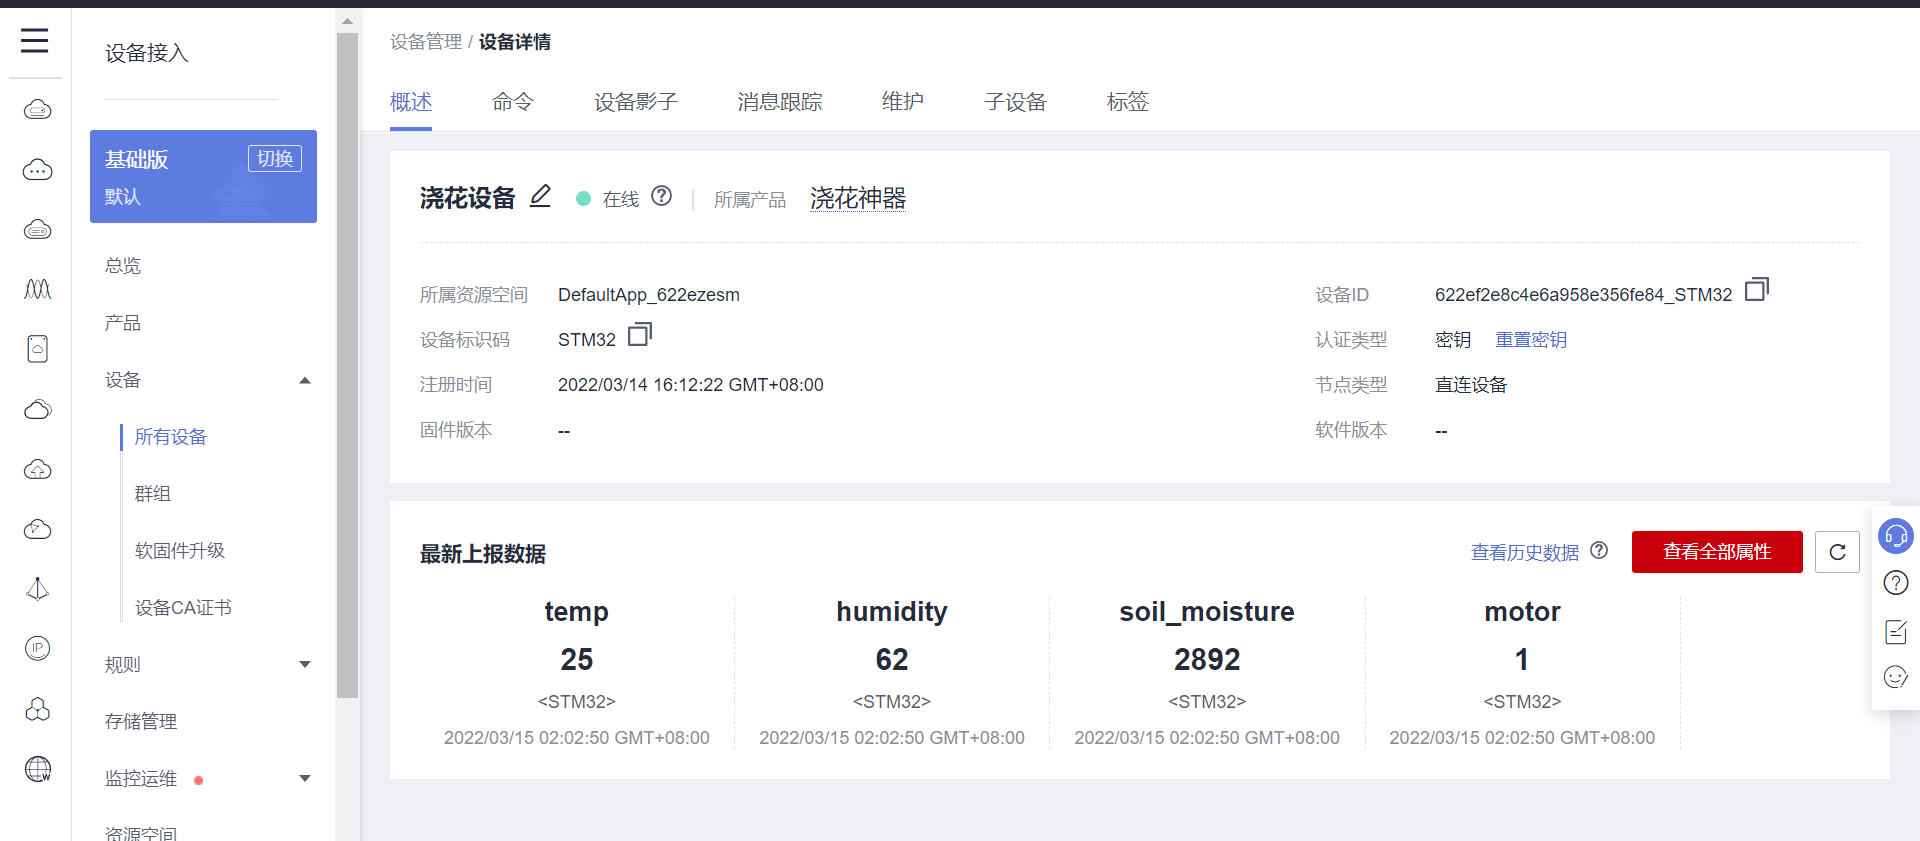Click the double-cloud sidebar icon
This screenshot has width=1920, height=841.
pos(38,409)
